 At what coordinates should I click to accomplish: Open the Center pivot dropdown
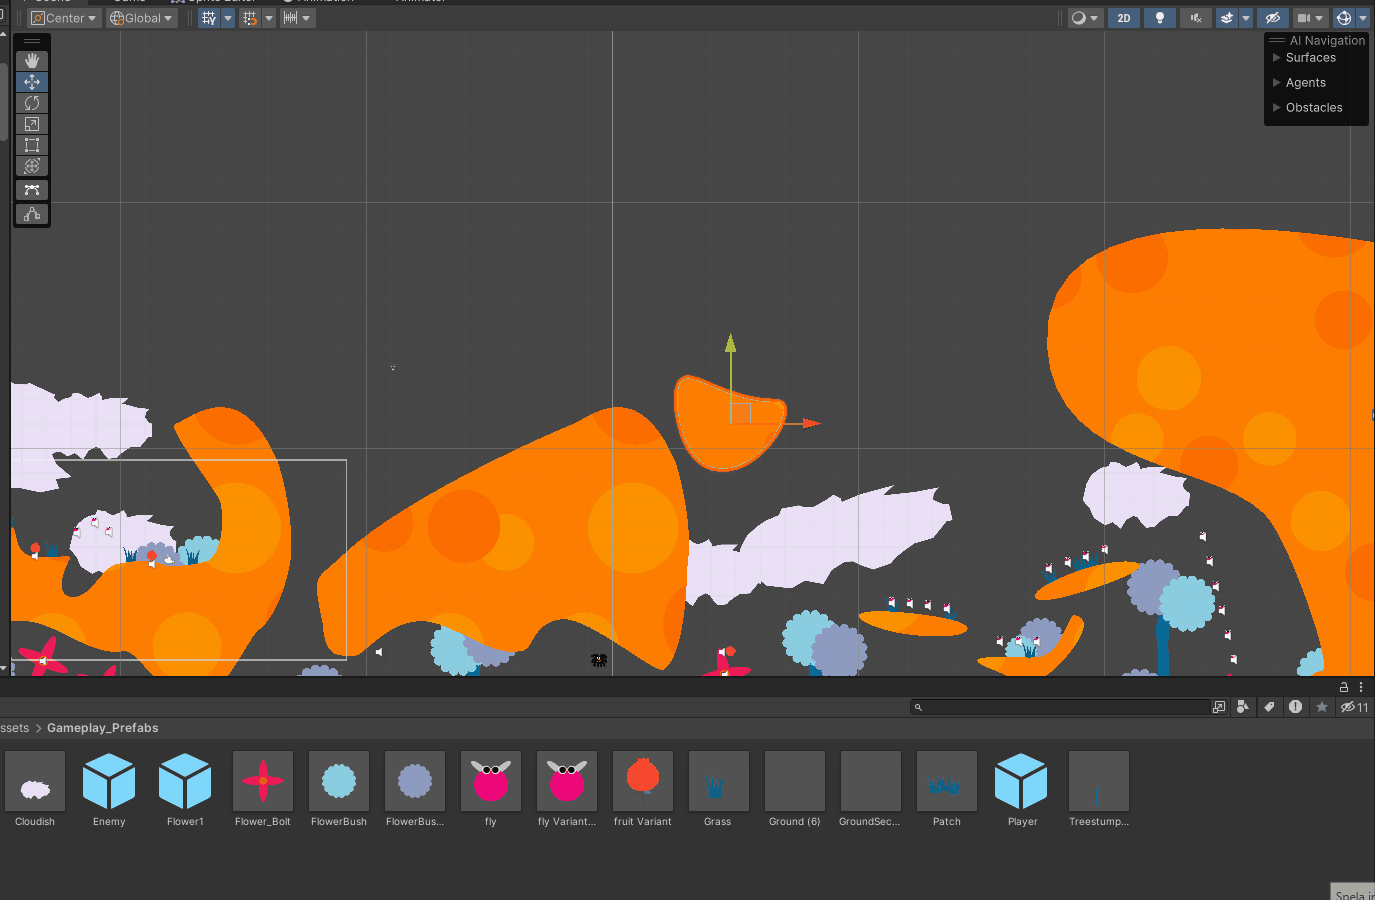pyautogui.click(x=63, y=17)
